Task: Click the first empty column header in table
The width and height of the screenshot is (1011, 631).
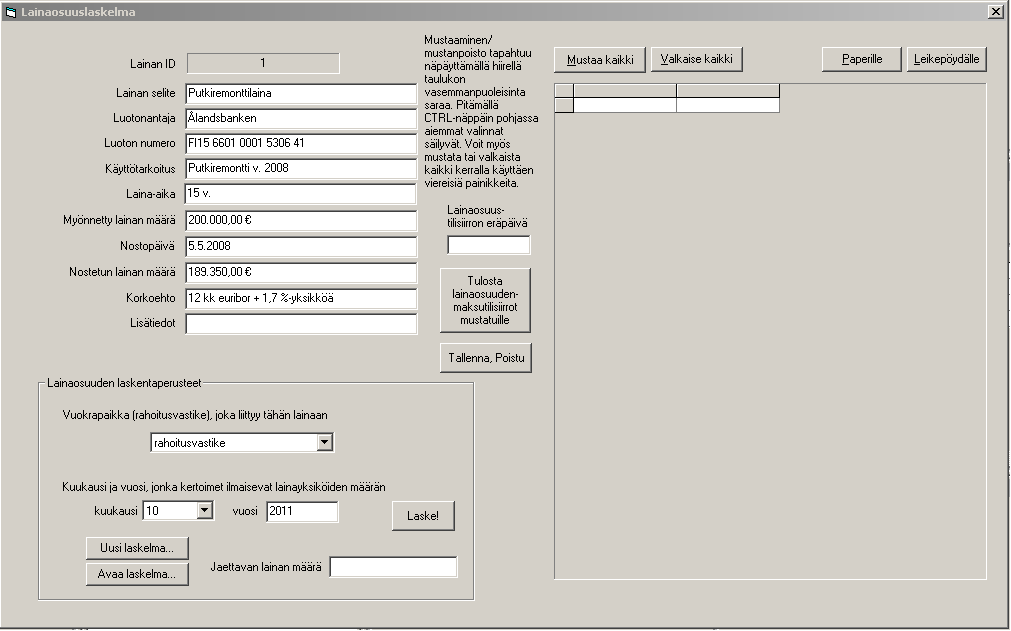Action: coord(625,90)
